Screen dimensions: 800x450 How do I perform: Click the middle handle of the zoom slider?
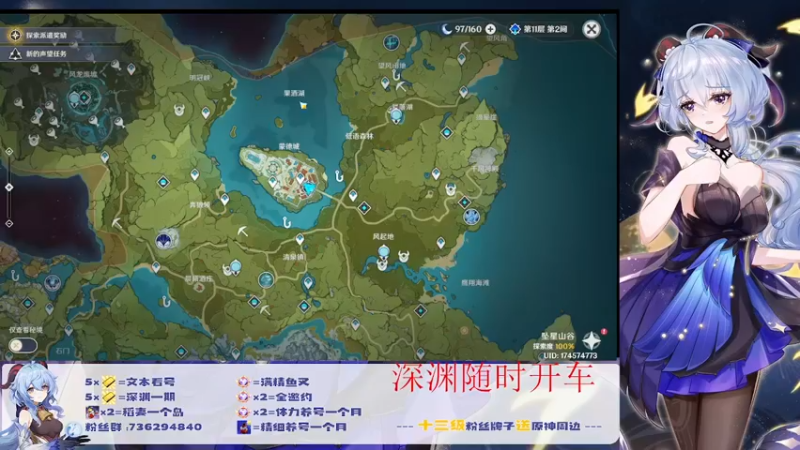(x=9, y=187)
